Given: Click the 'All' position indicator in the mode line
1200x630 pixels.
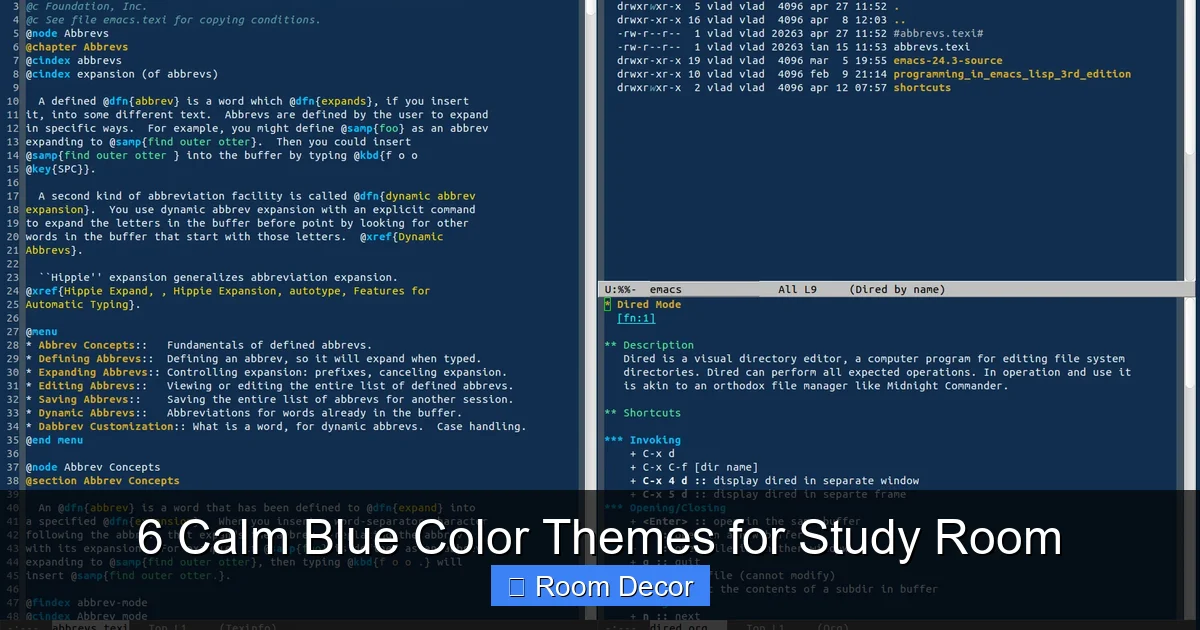Looking at the screenshot, I should coord(787,290).
